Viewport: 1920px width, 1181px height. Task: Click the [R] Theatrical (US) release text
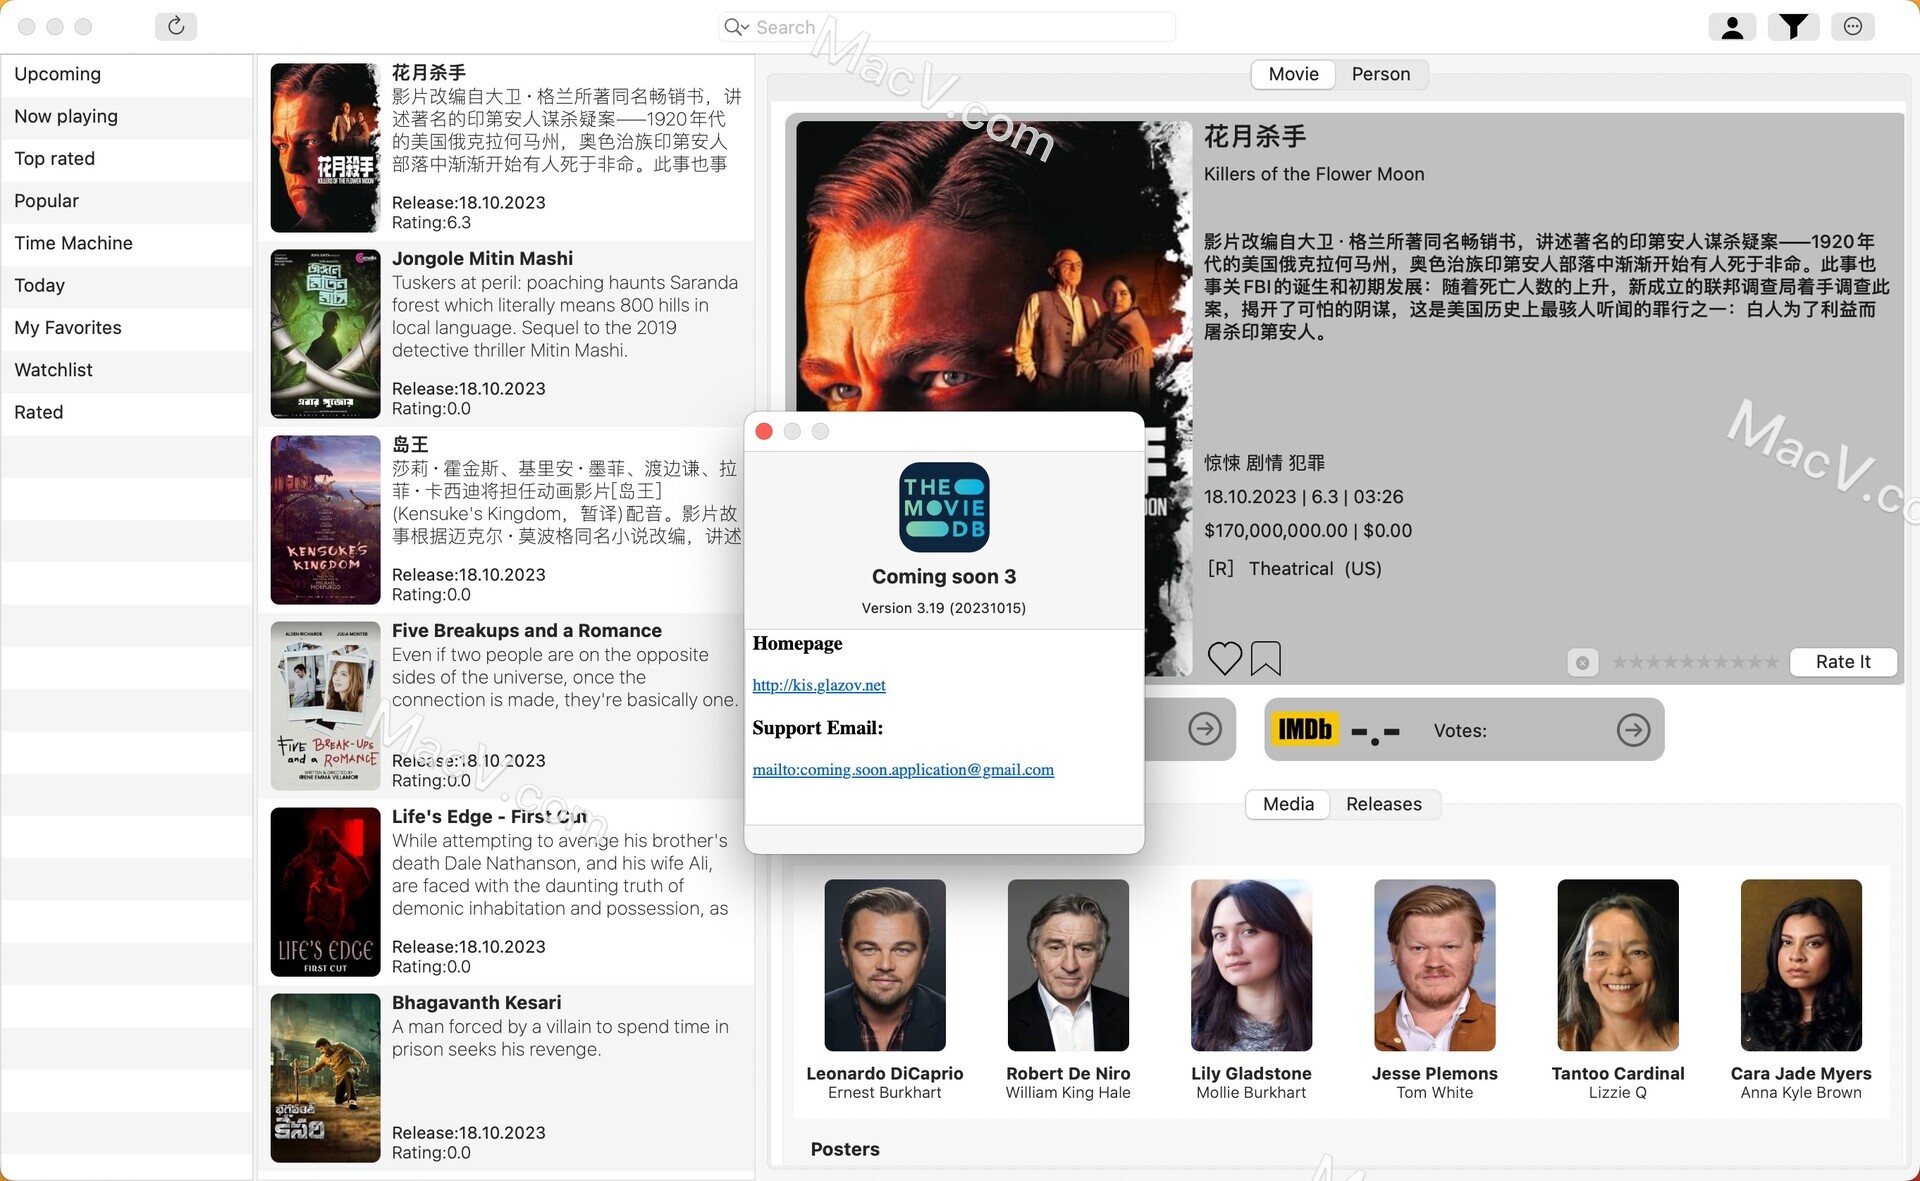(1294, 568)
